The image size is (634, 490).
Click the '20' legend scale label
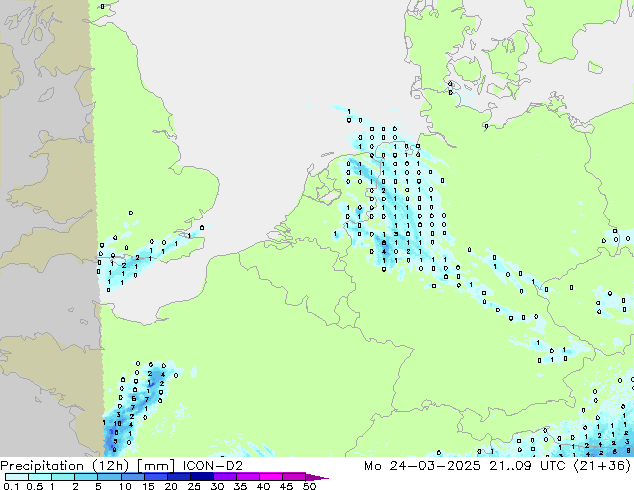(171, 486)
